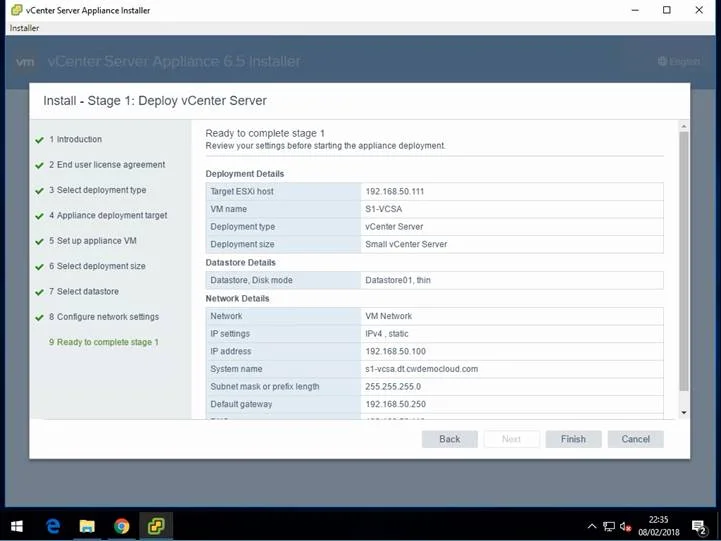The image size is (721, 541).
Task: Click the Target ESXi host value 192.168.50.111
Action: coord(395,192)
